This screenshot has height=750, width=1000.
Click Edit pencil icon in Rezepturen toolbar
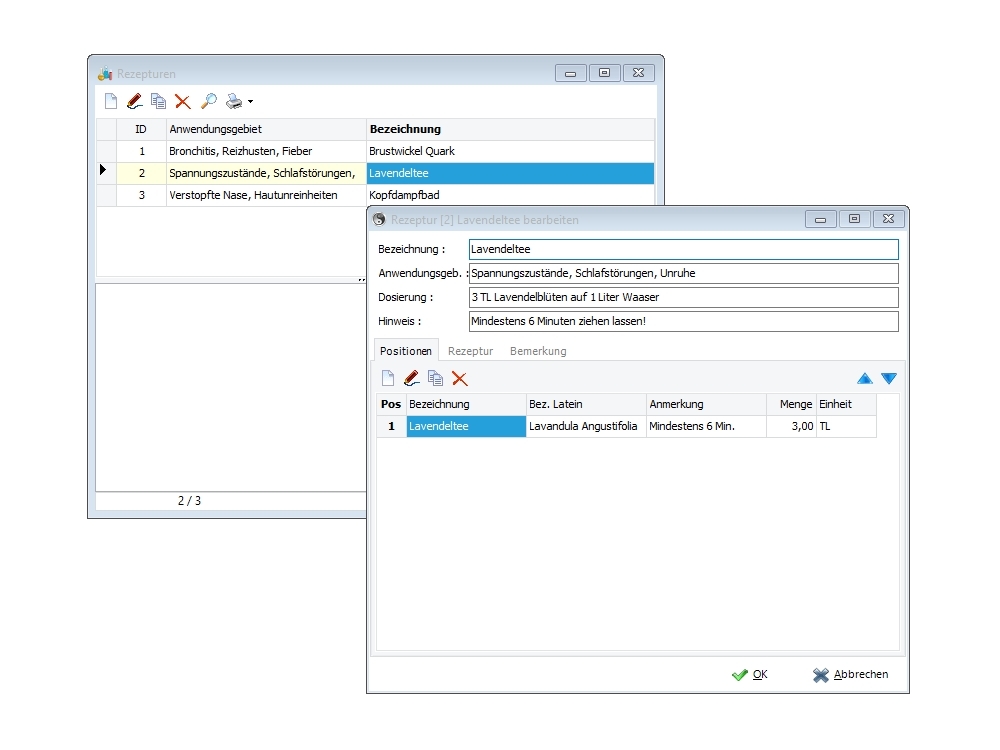(135, 101)
